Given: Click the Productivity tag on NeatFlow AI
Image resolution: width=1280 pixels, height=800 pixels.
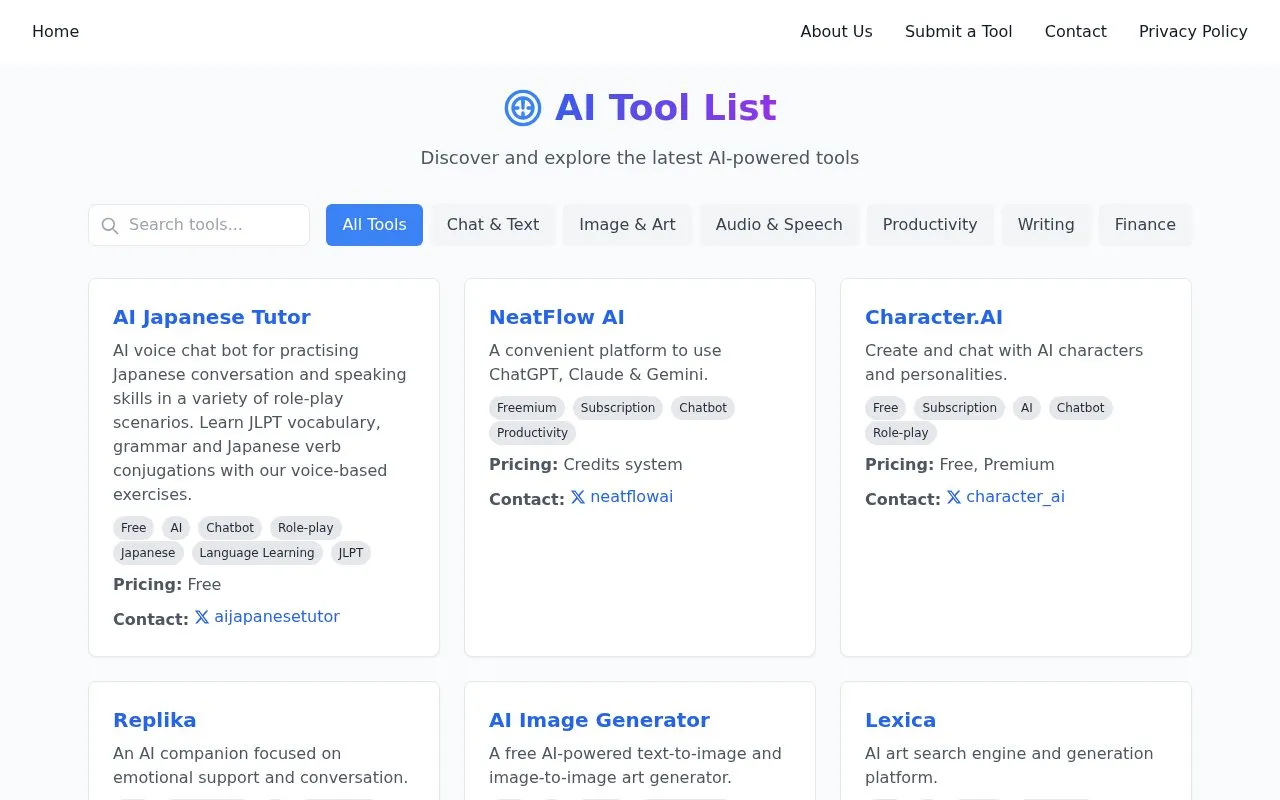Looking at the screenshot, I should (x=532, y=433).
